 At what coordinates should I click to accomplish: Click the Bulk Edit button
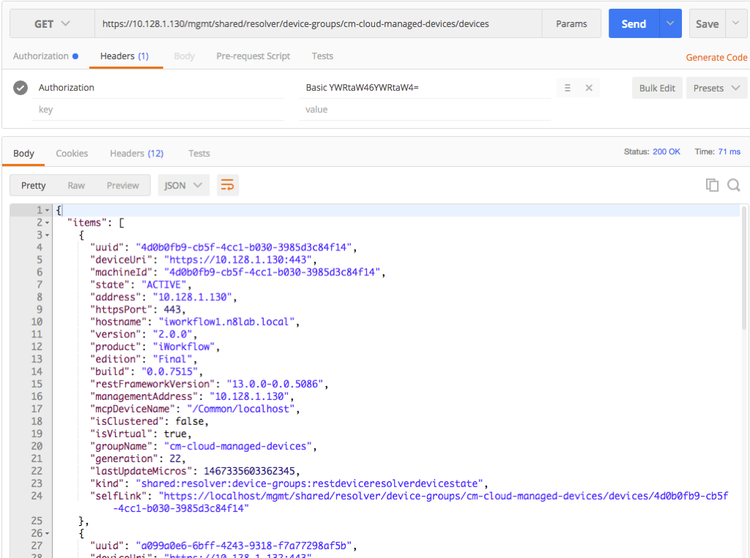tap(657, 88)
